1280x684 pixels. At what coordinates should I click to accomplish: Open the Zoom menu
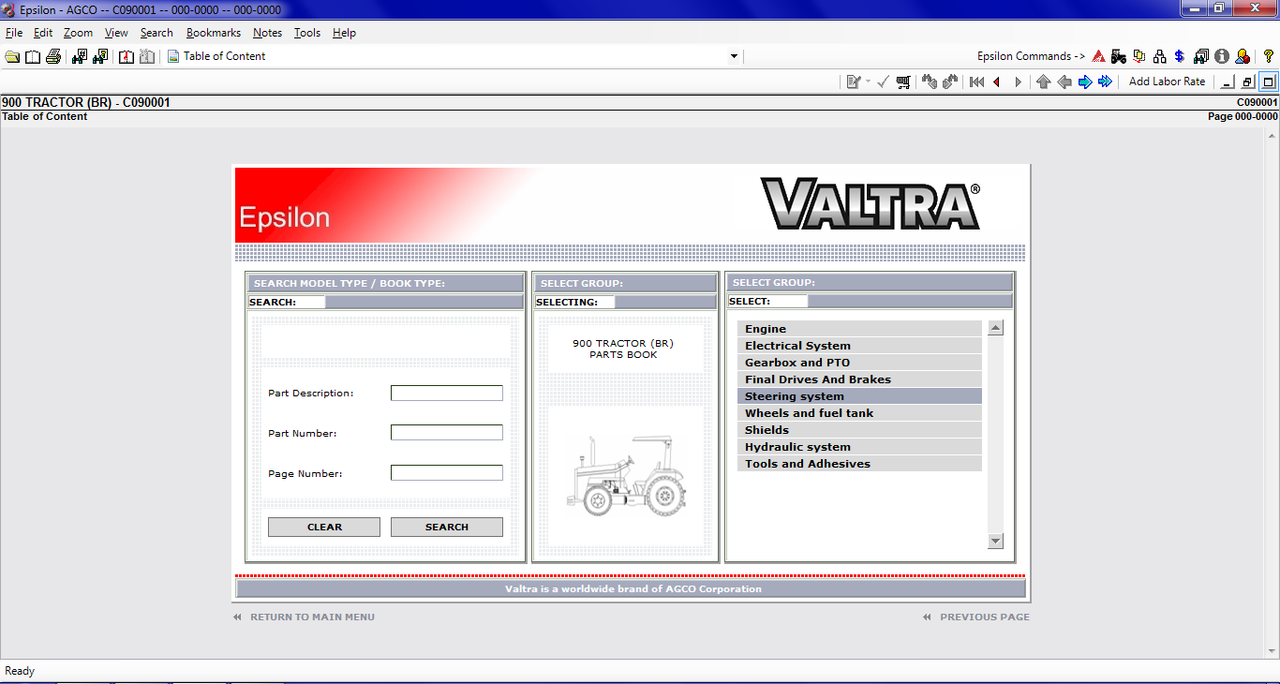tap(78, 33)
